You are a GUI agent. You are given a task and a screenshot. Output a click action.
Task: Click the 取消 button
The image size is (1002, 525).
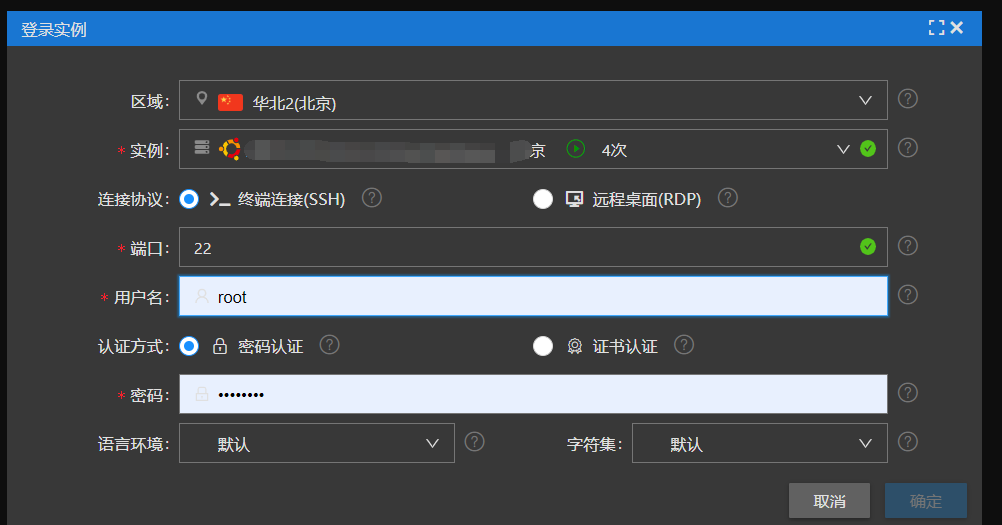(829, 501)
